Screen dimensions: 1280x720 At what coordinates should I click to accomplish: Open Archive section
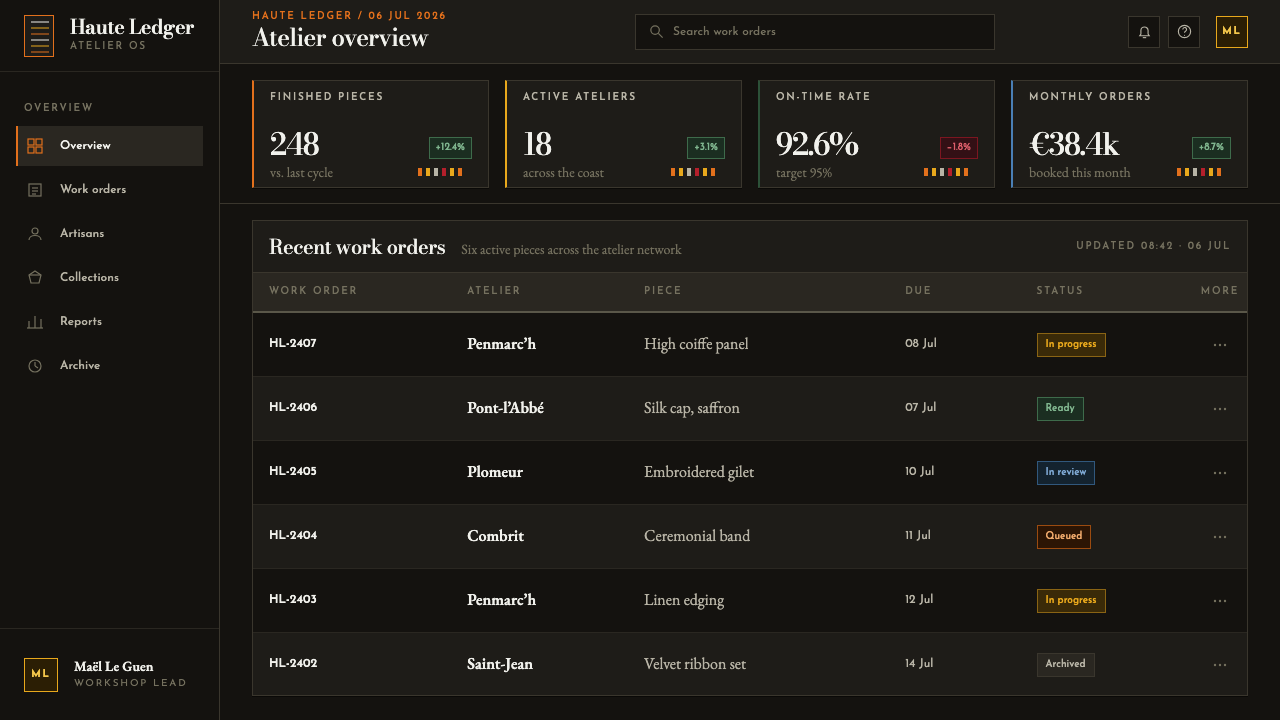click(x=110, y=366)
